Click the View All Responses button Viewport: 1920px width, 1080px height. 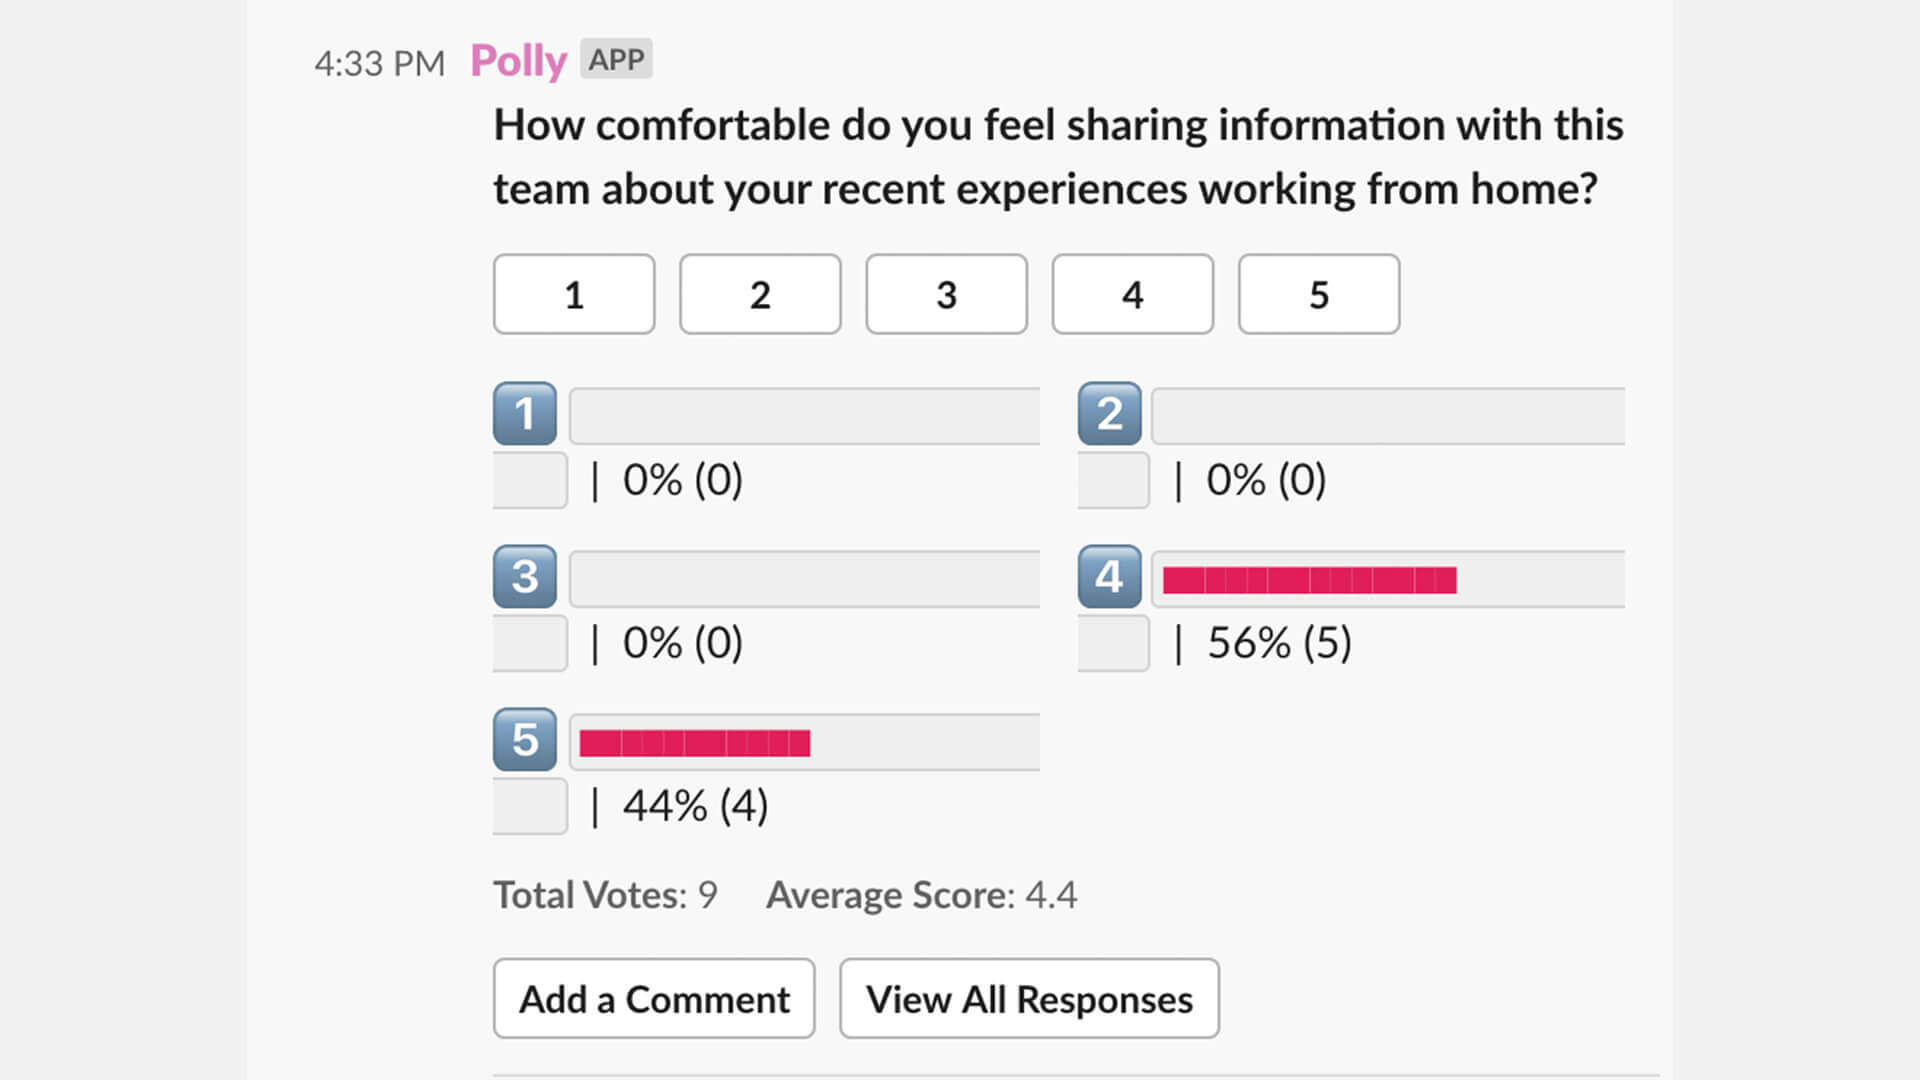[x=1029, y=998]
